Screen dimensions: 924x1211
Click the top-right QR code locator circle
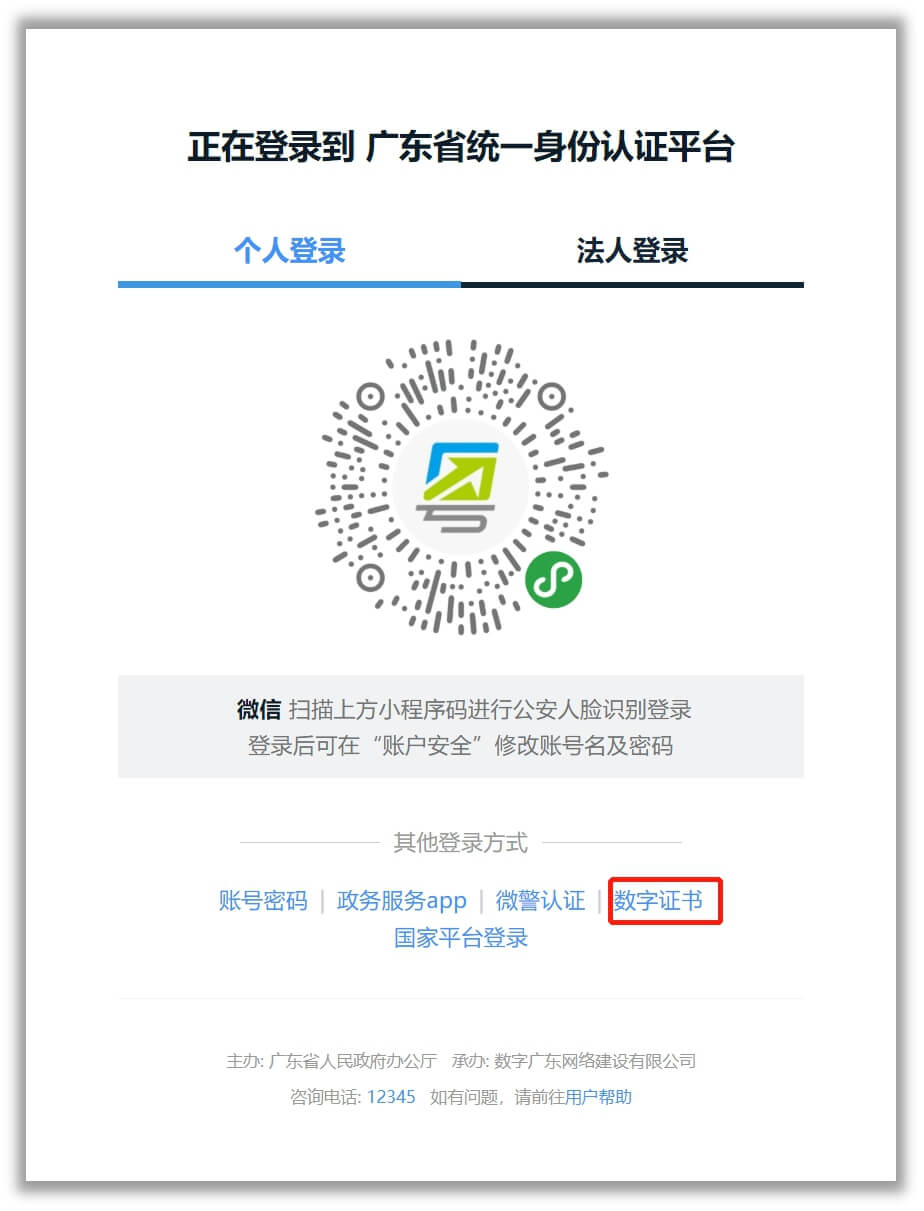point(550,396)
